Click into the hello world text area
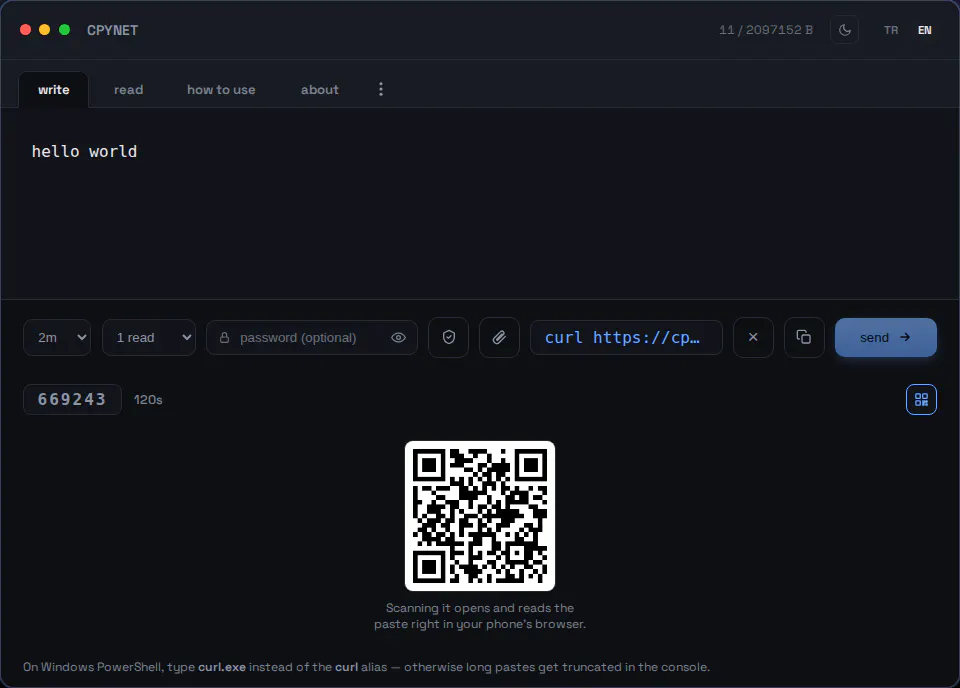The width and height of the screenshot is (960, 688). click(480, 204)
